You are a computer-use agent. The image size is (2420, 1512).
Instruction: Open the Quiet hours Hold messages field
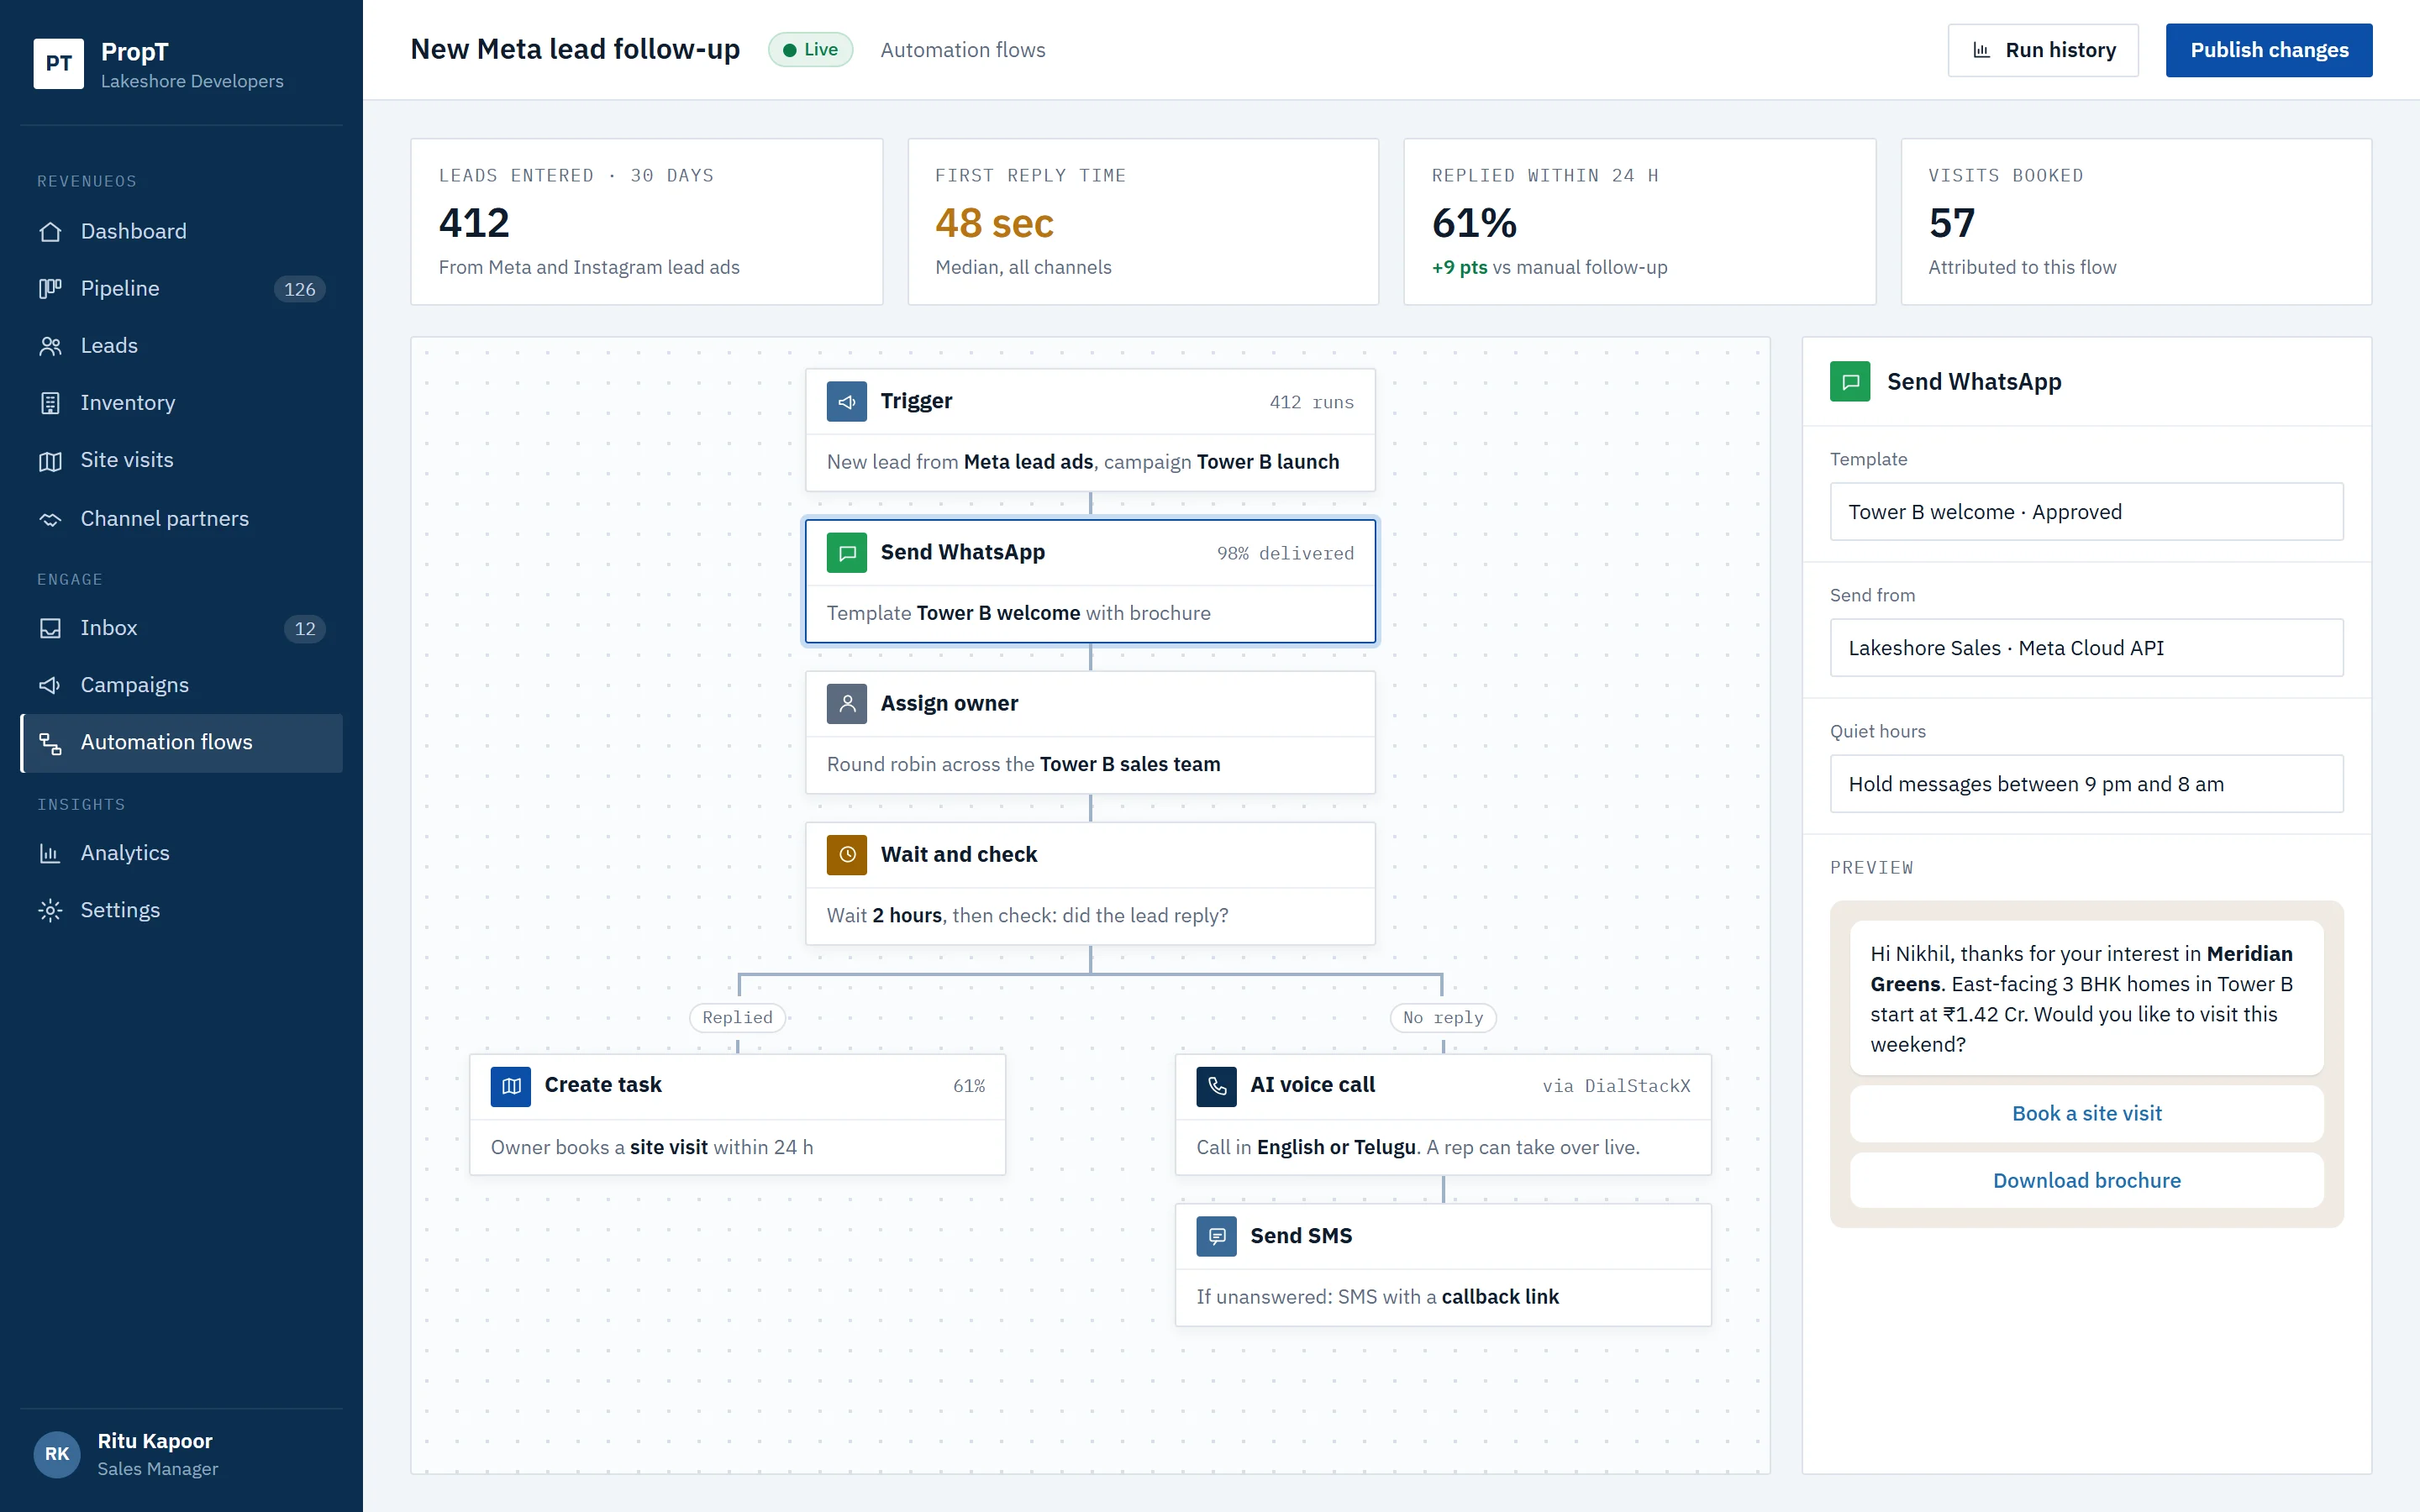click(x=2086, y=784)
